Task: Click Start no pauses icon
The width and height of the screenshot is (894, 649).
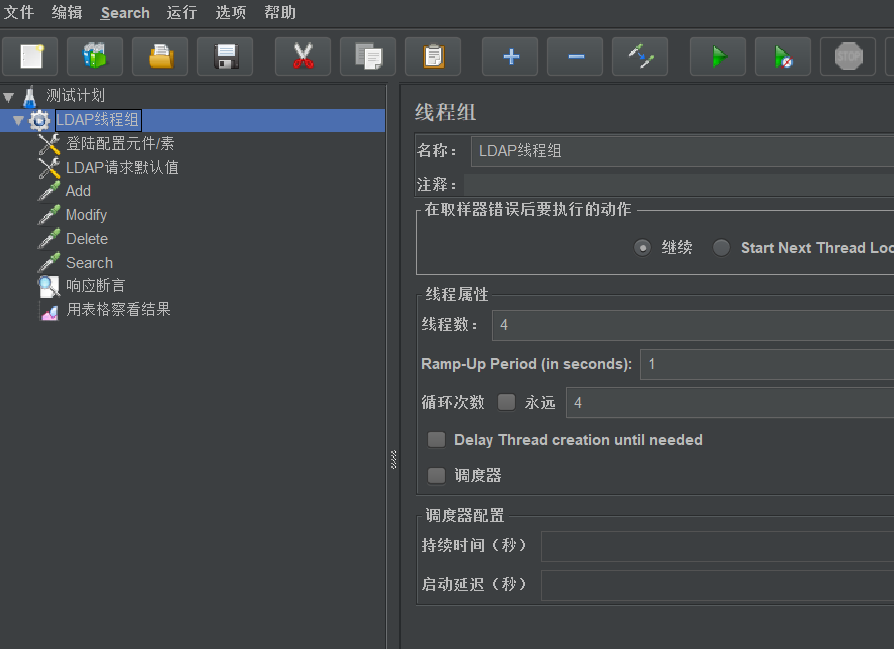Action: point(783,56)
